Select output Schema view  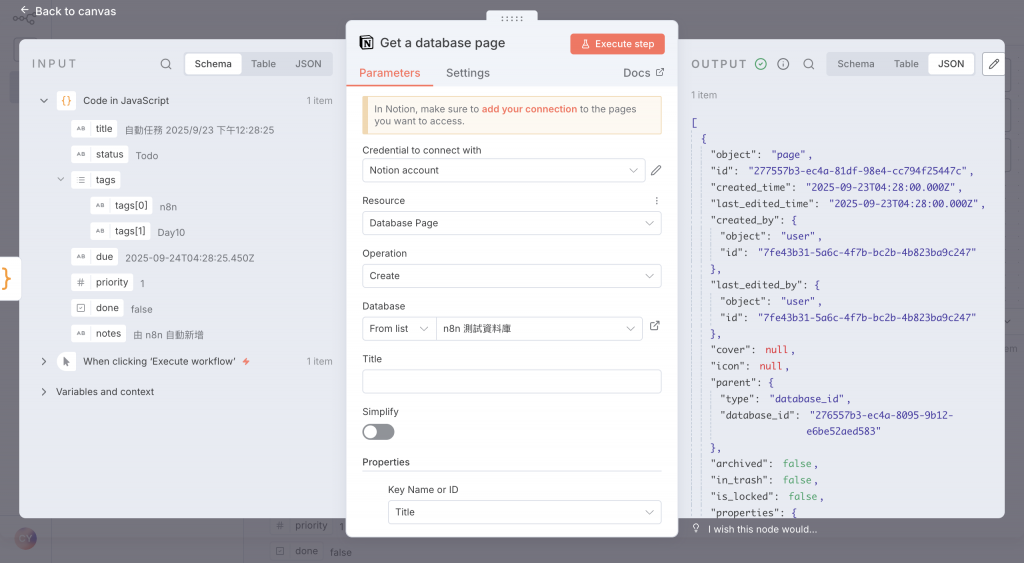[x=856, y=64]
